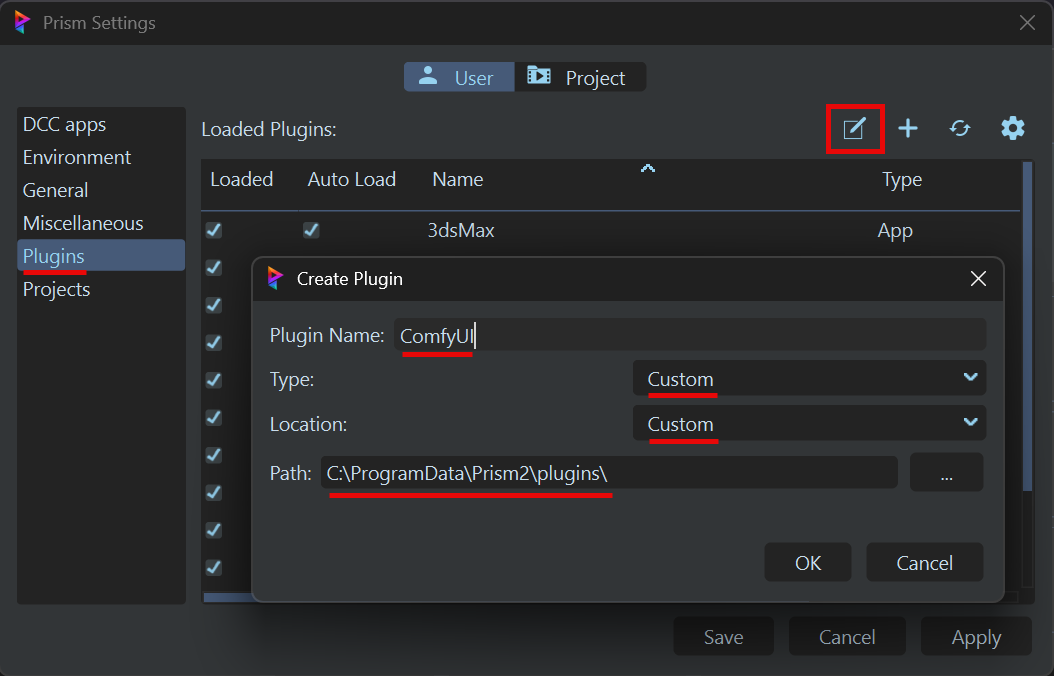Expand the Type dropdown
Viewport: 1054px width, 676px height.
pyautogui.click(x=809, y=379)
